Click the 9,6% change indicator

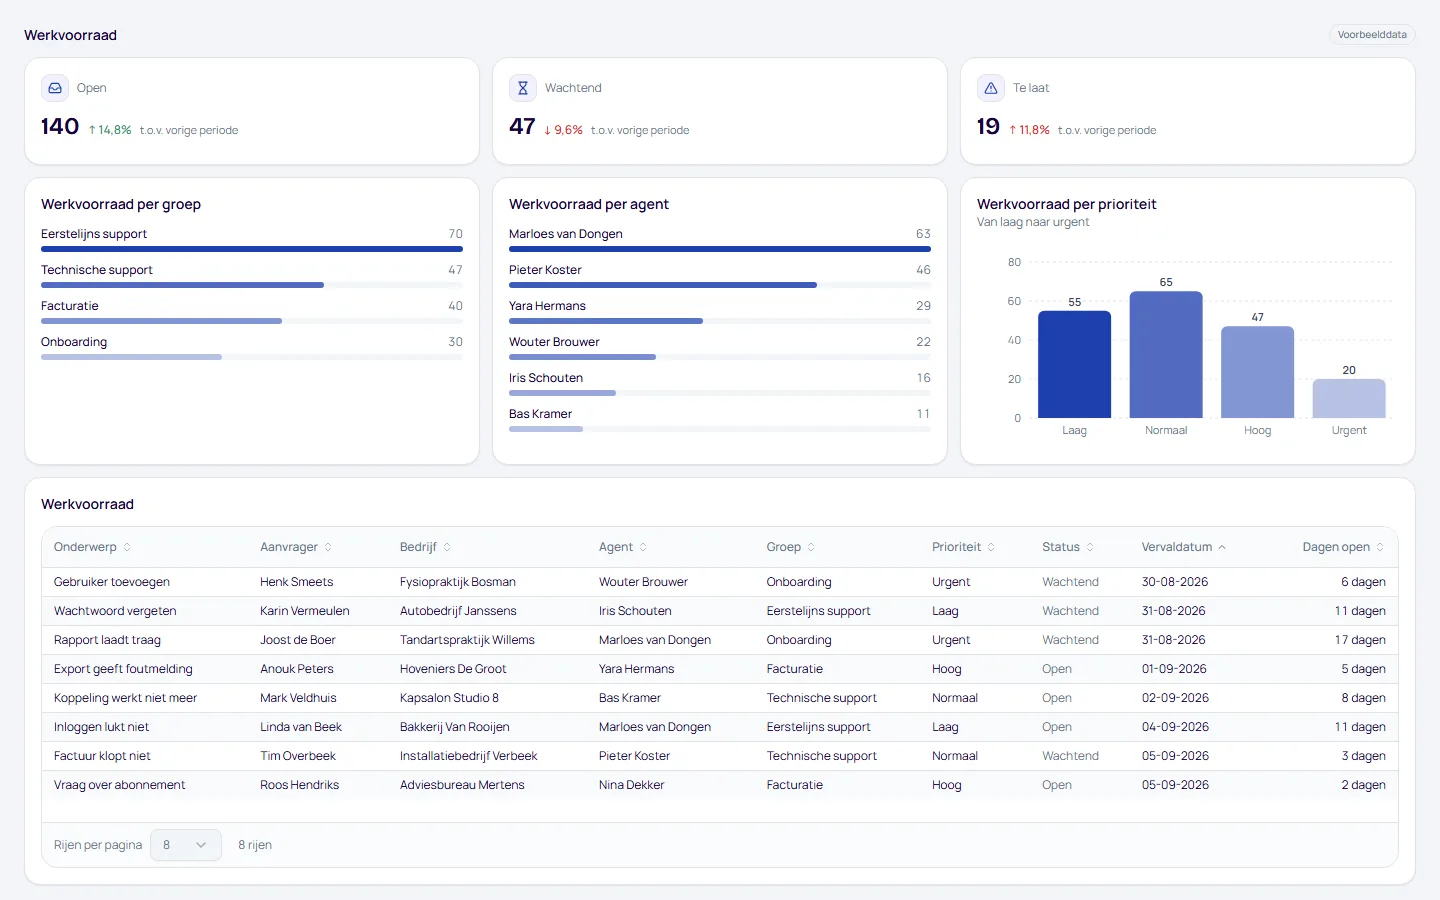(x=563, y=130)
